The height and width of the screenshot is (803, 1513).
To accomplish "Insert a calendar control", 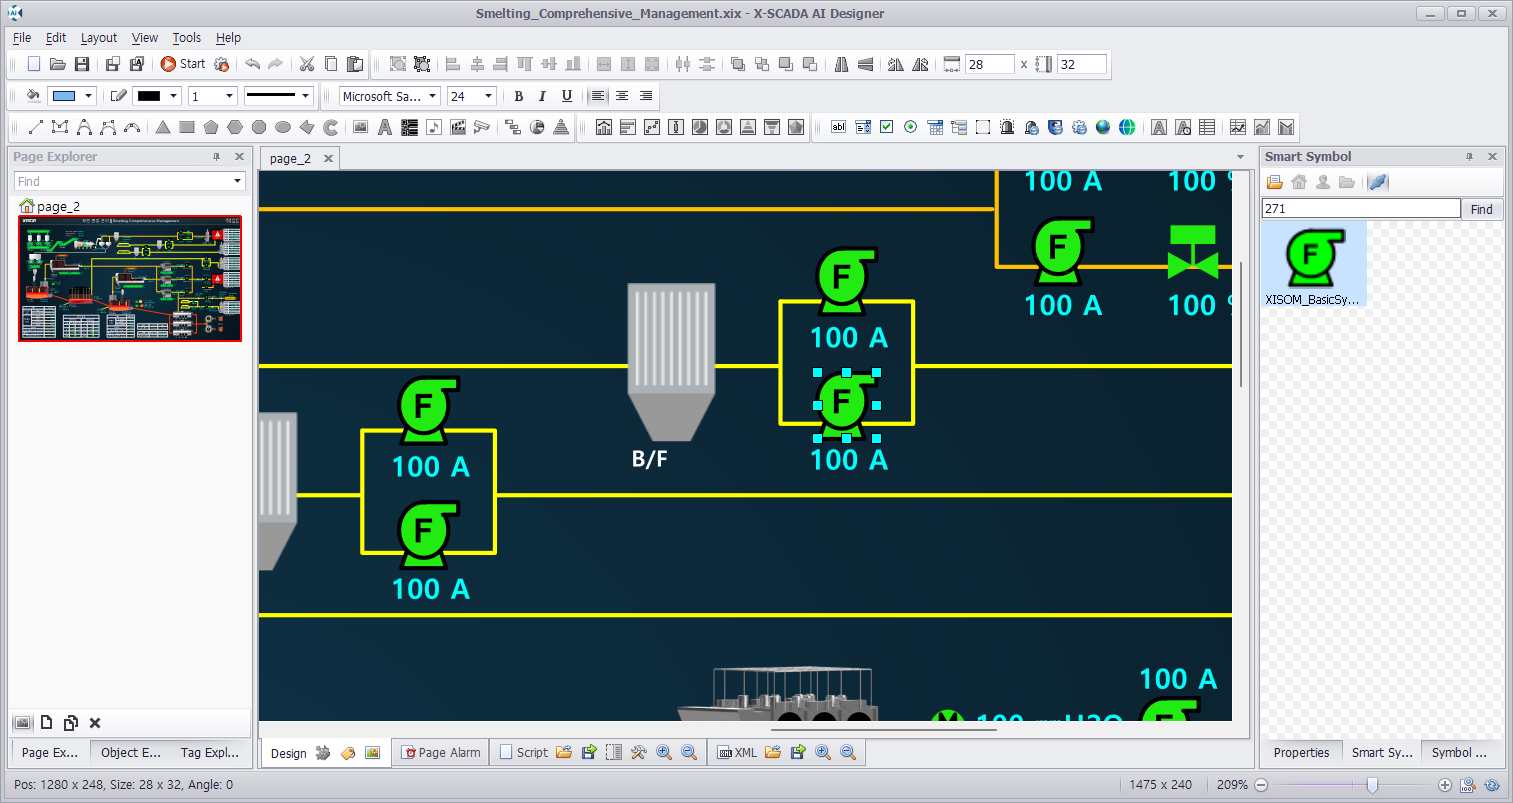I will click(x=935, y=127).
